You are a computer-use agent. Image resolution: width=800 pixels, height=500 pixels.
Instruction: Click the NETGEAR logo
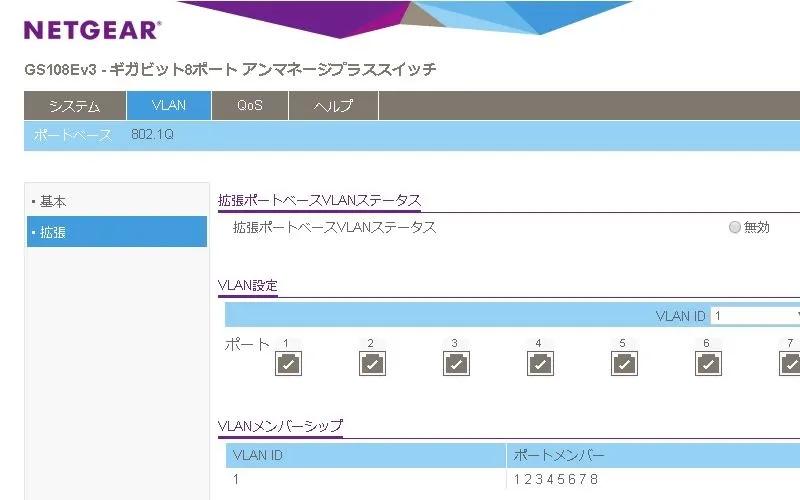92,30
